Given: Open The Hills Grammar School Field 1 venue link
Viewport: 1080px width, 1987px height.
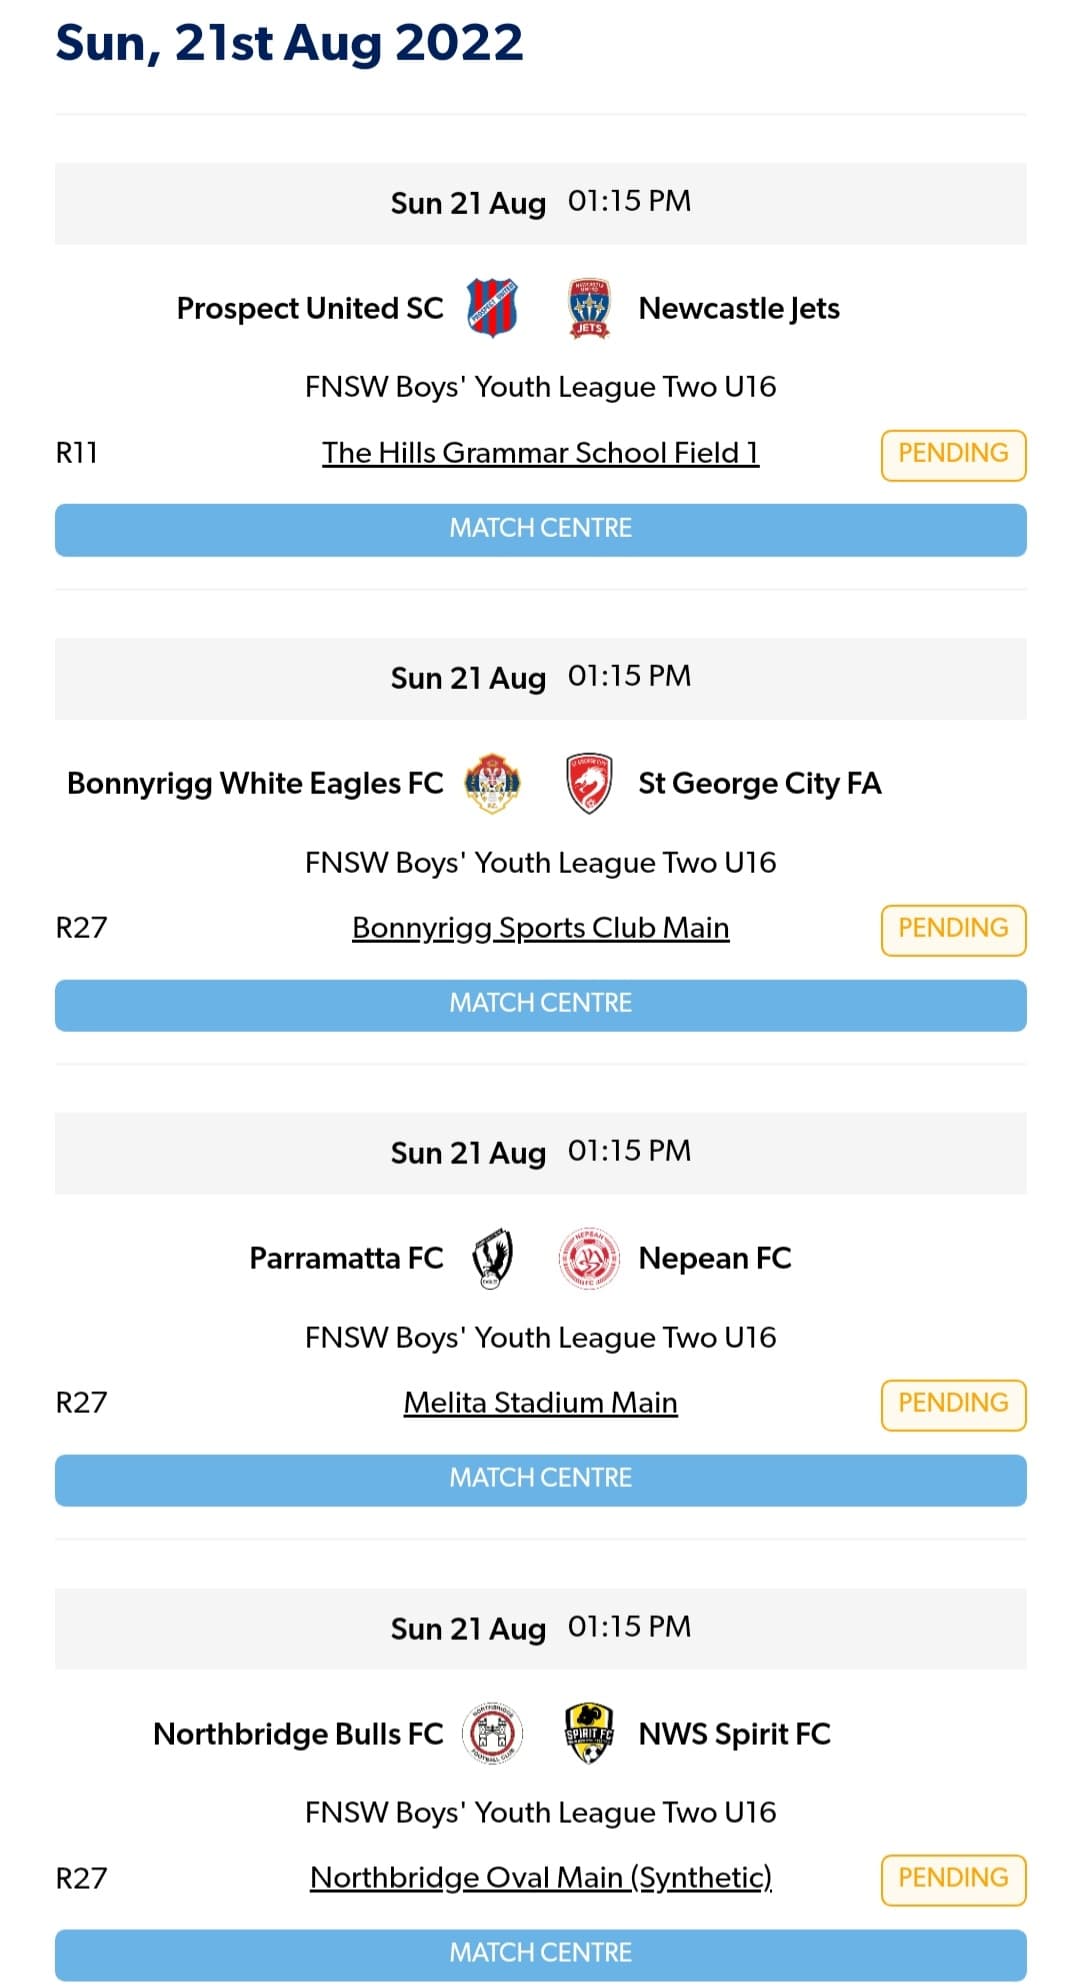Looking at the screenshot, I should tap(540, 452).
